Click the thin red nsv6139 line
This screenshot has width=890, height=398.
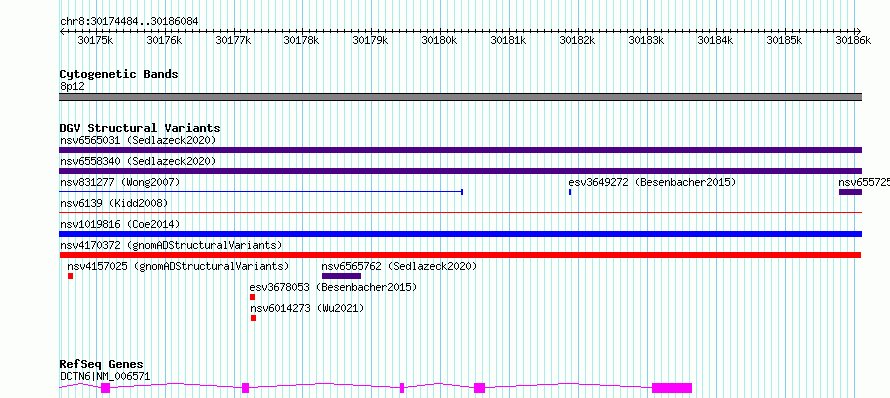tap(460, 213)
